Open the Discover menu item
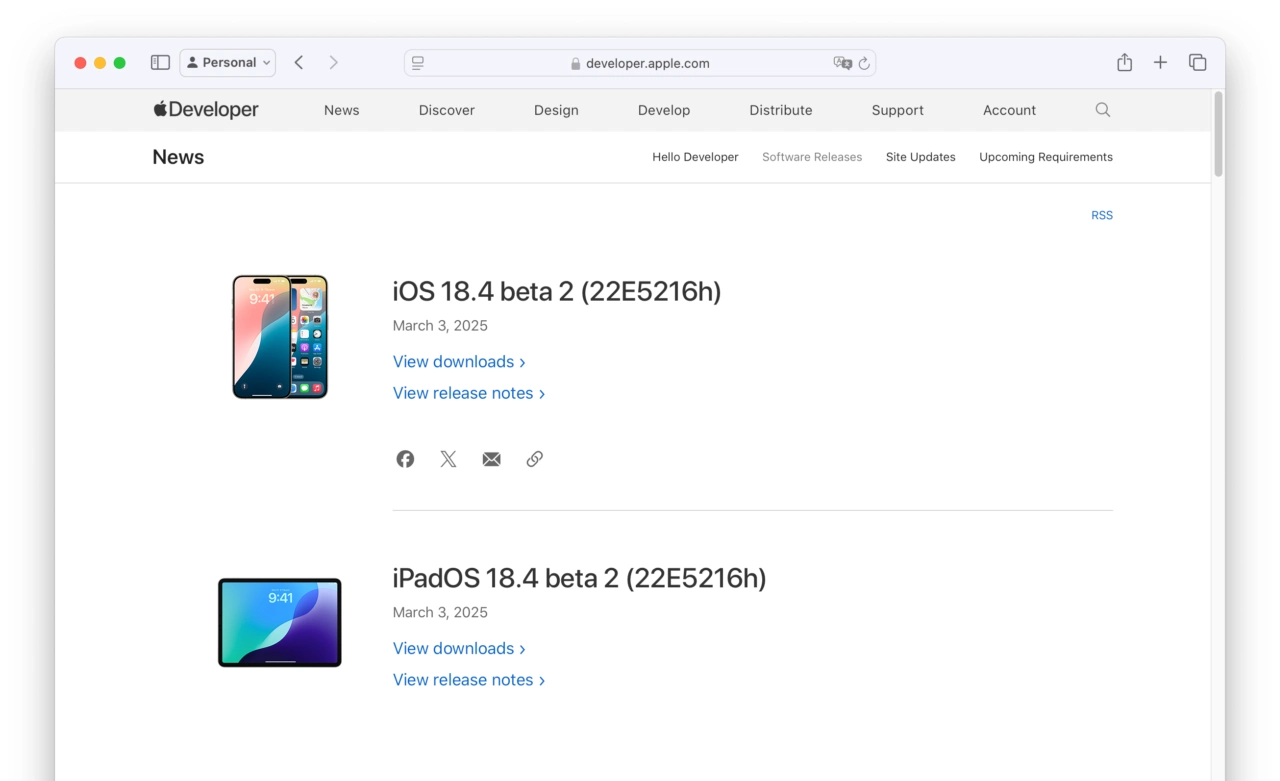Viewport: 1280px width, 781px height. 446,110
